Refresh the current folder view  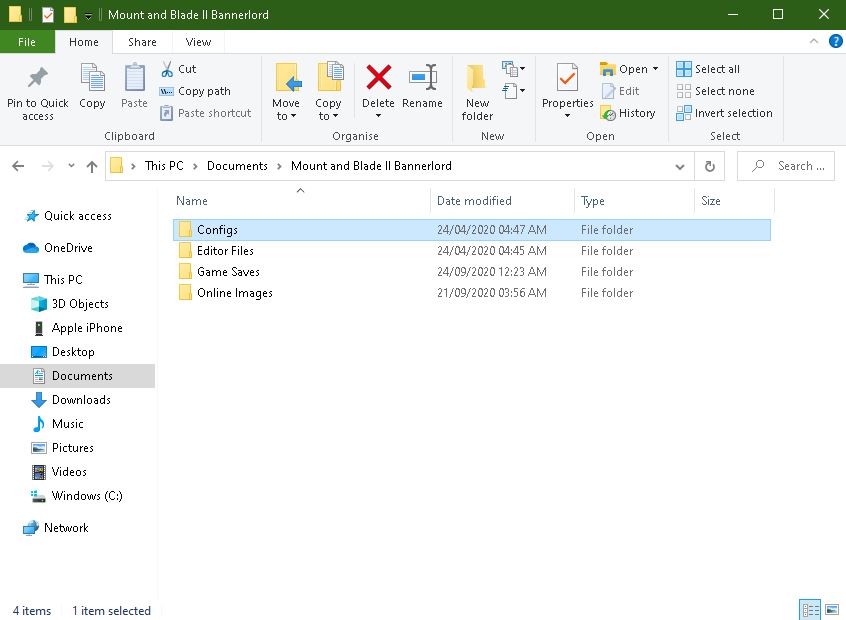(709, 166)
